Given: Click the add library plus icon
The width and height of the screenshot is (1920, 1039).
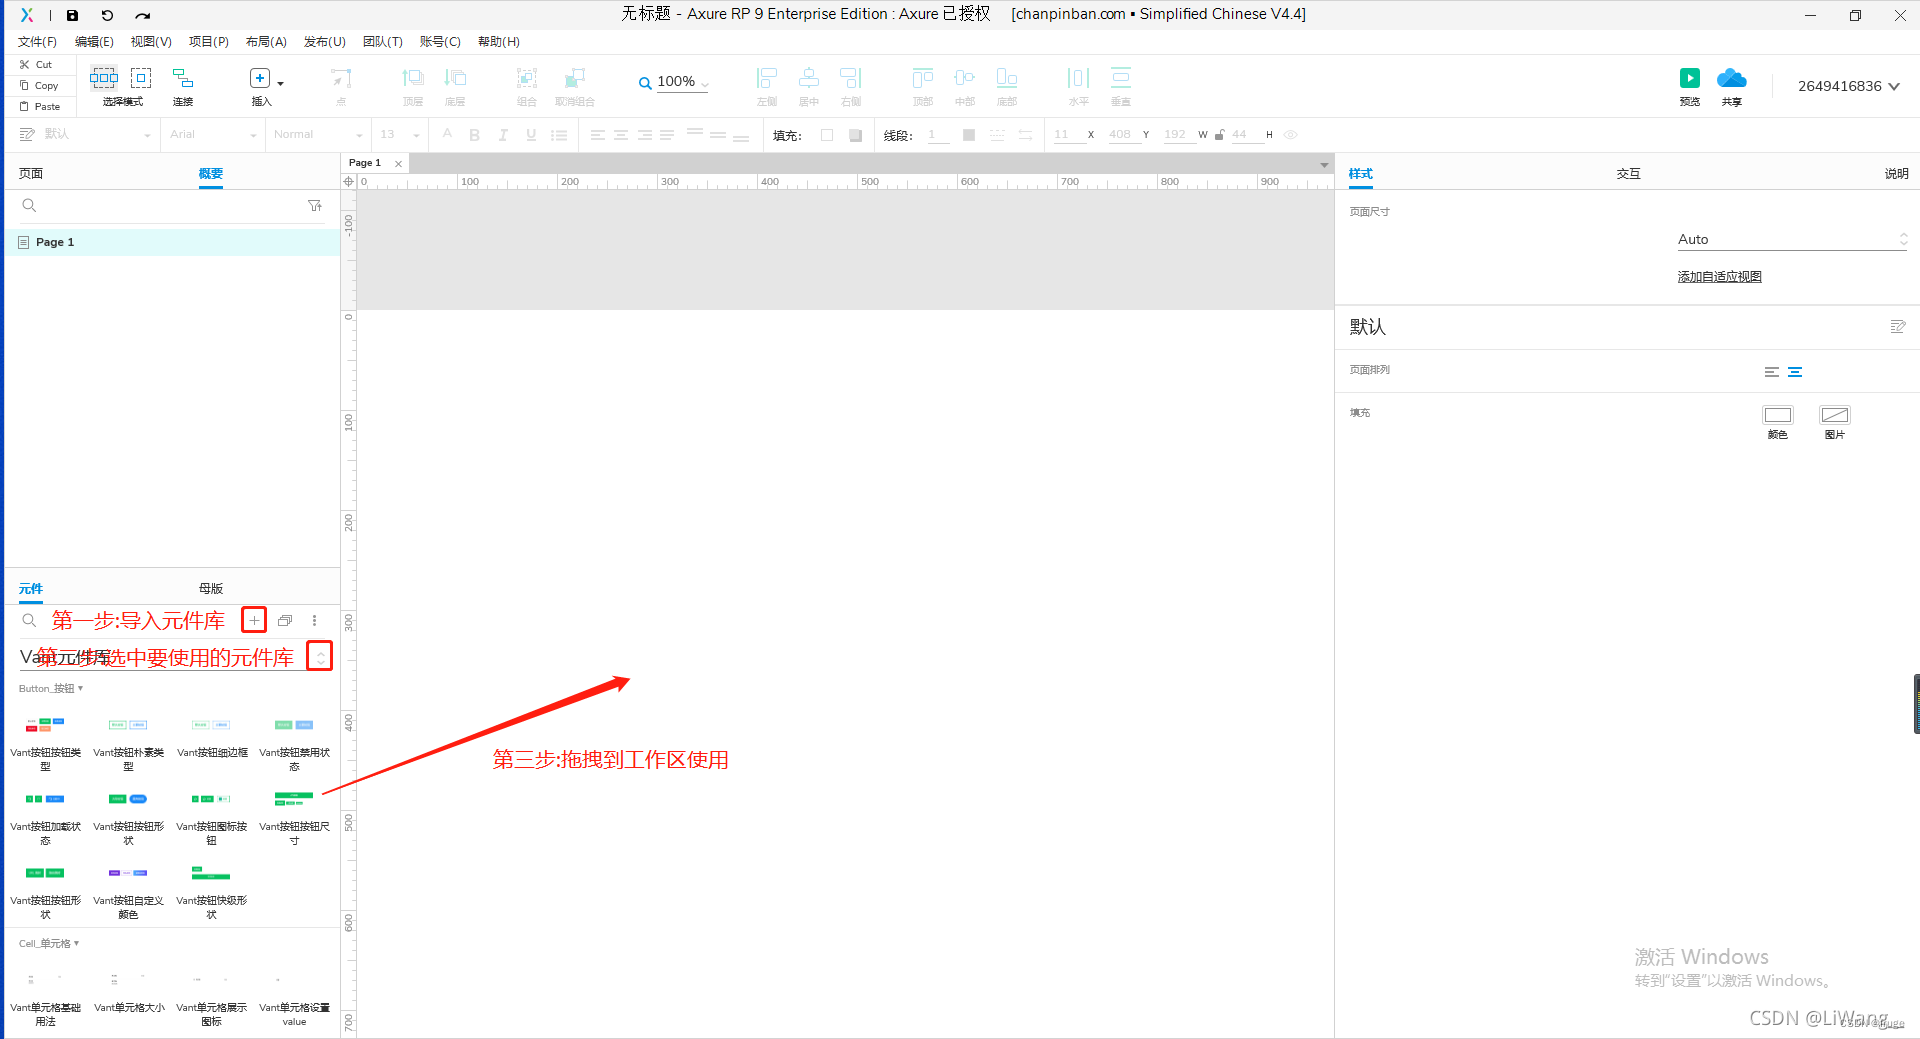Looking at the screenshot, I should click(x=254, y=620).
